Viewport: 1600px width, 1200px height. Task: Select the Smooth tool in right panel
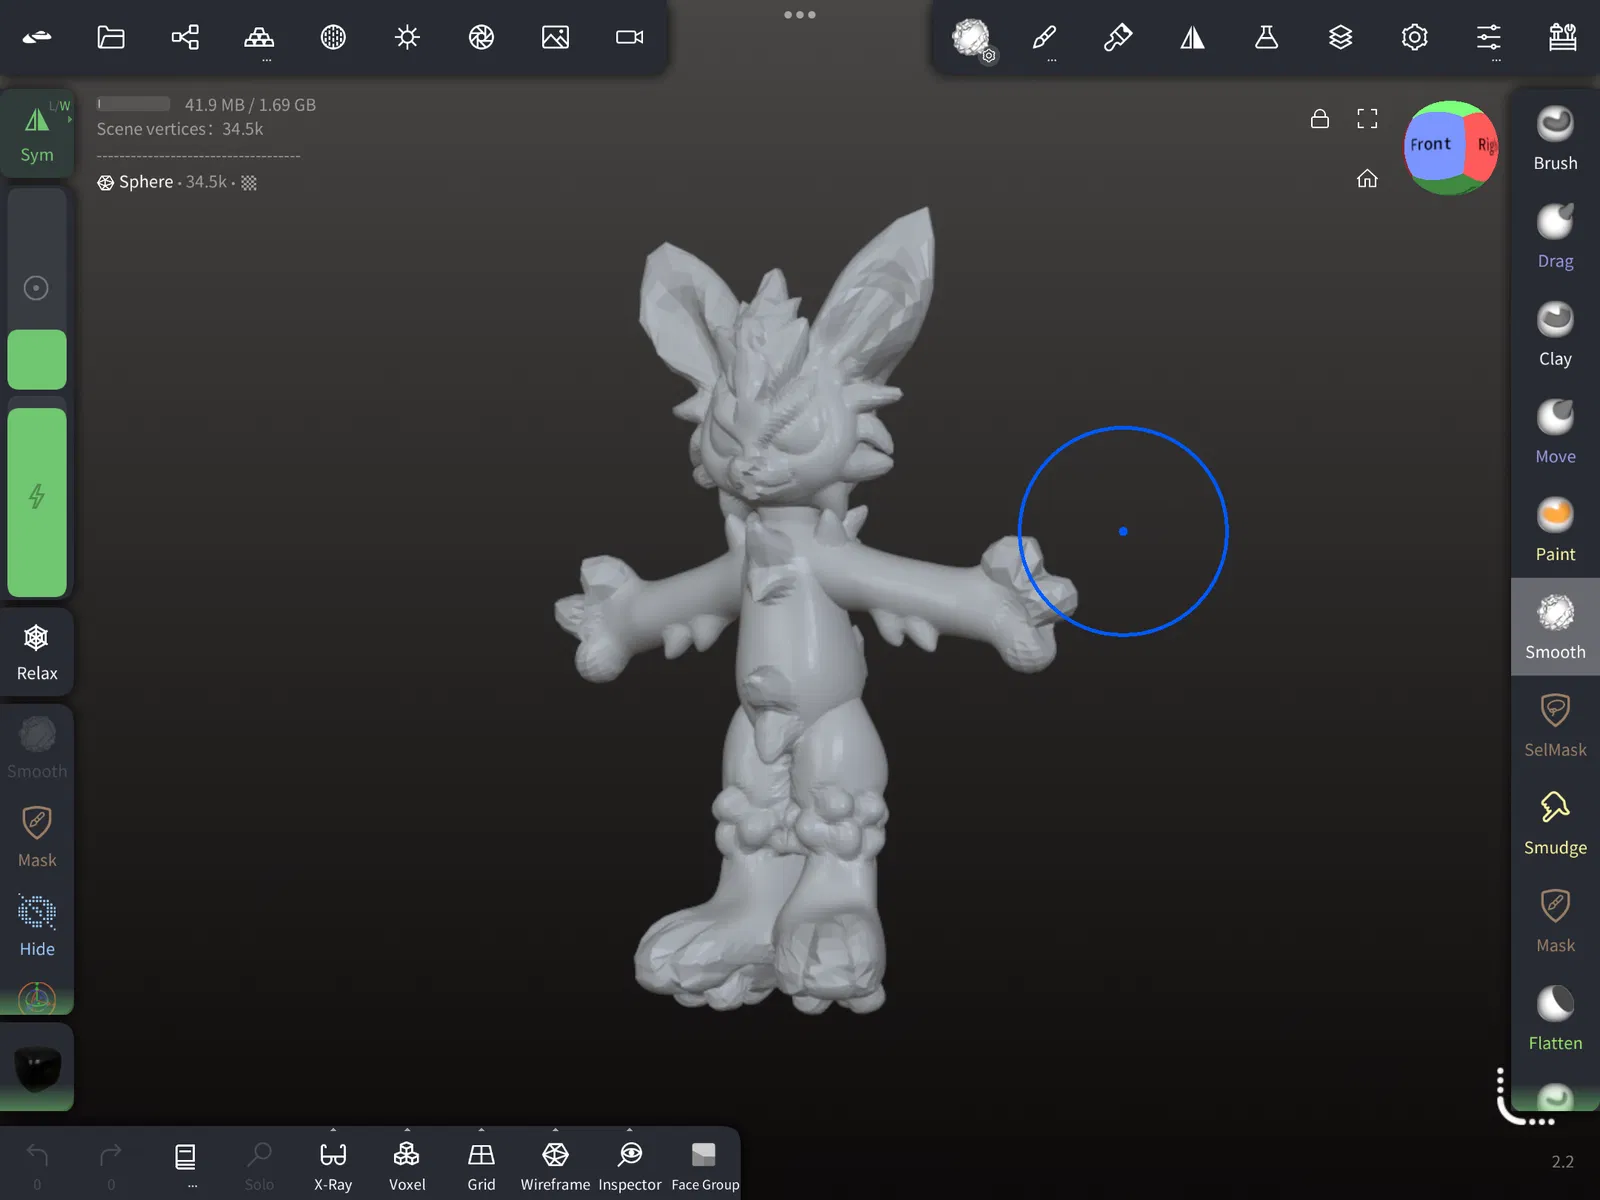(1555, 627)
